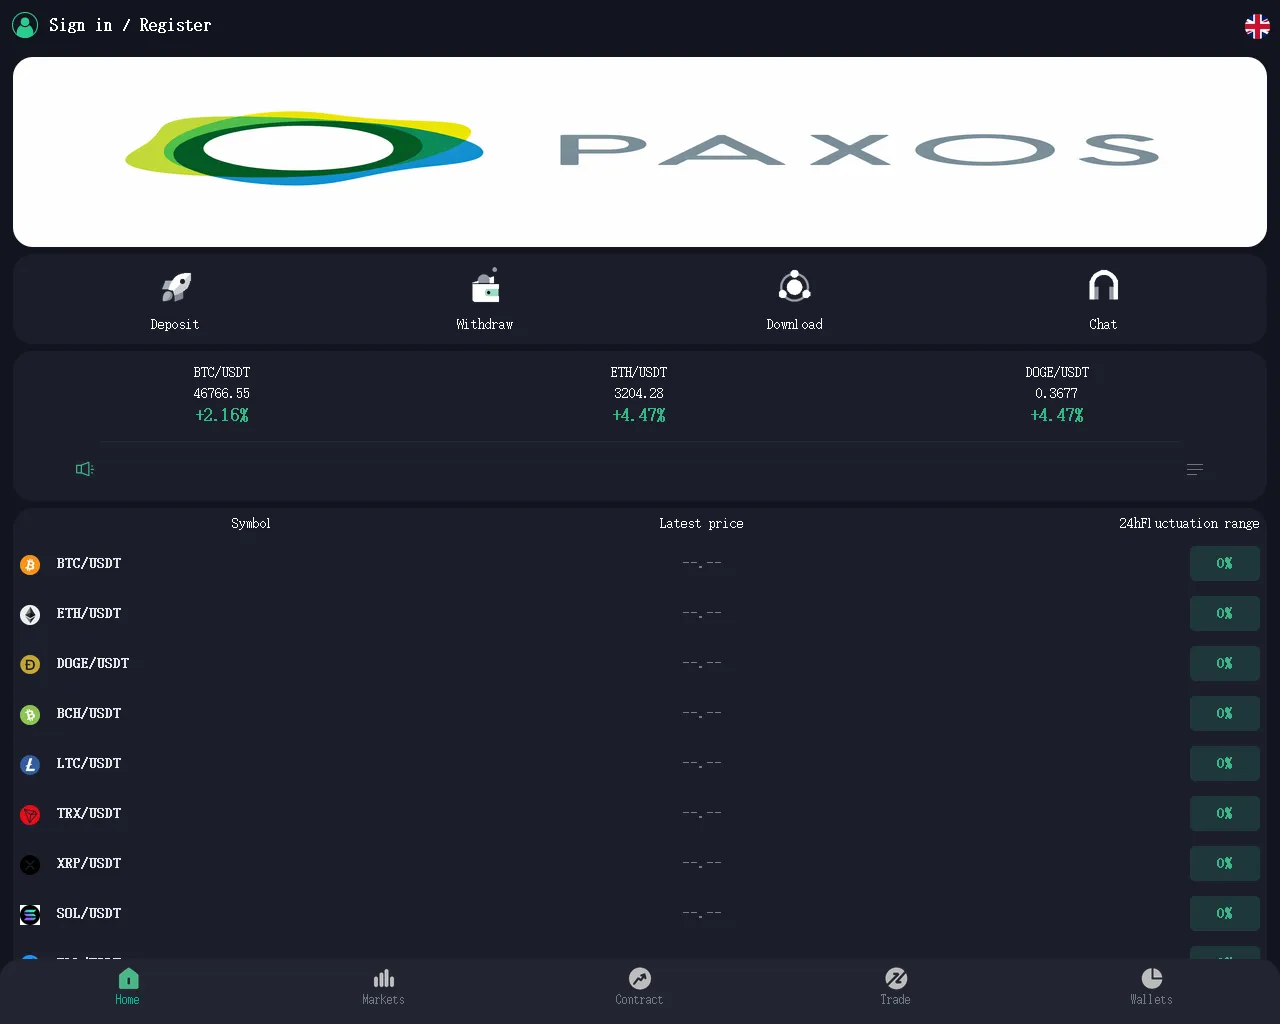Click the UK flag language icon

click(x=1257, y=26)
